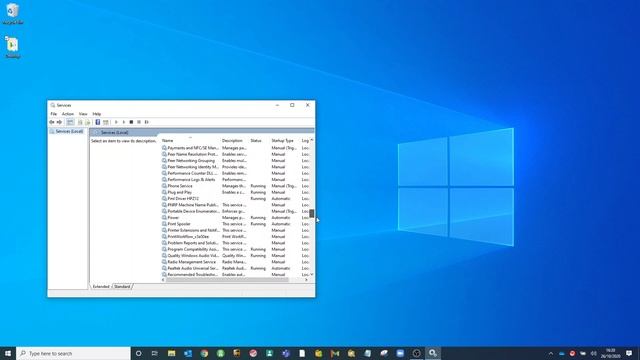Open the Action Center notification icon
640x360 pixels.
[629, 353]
